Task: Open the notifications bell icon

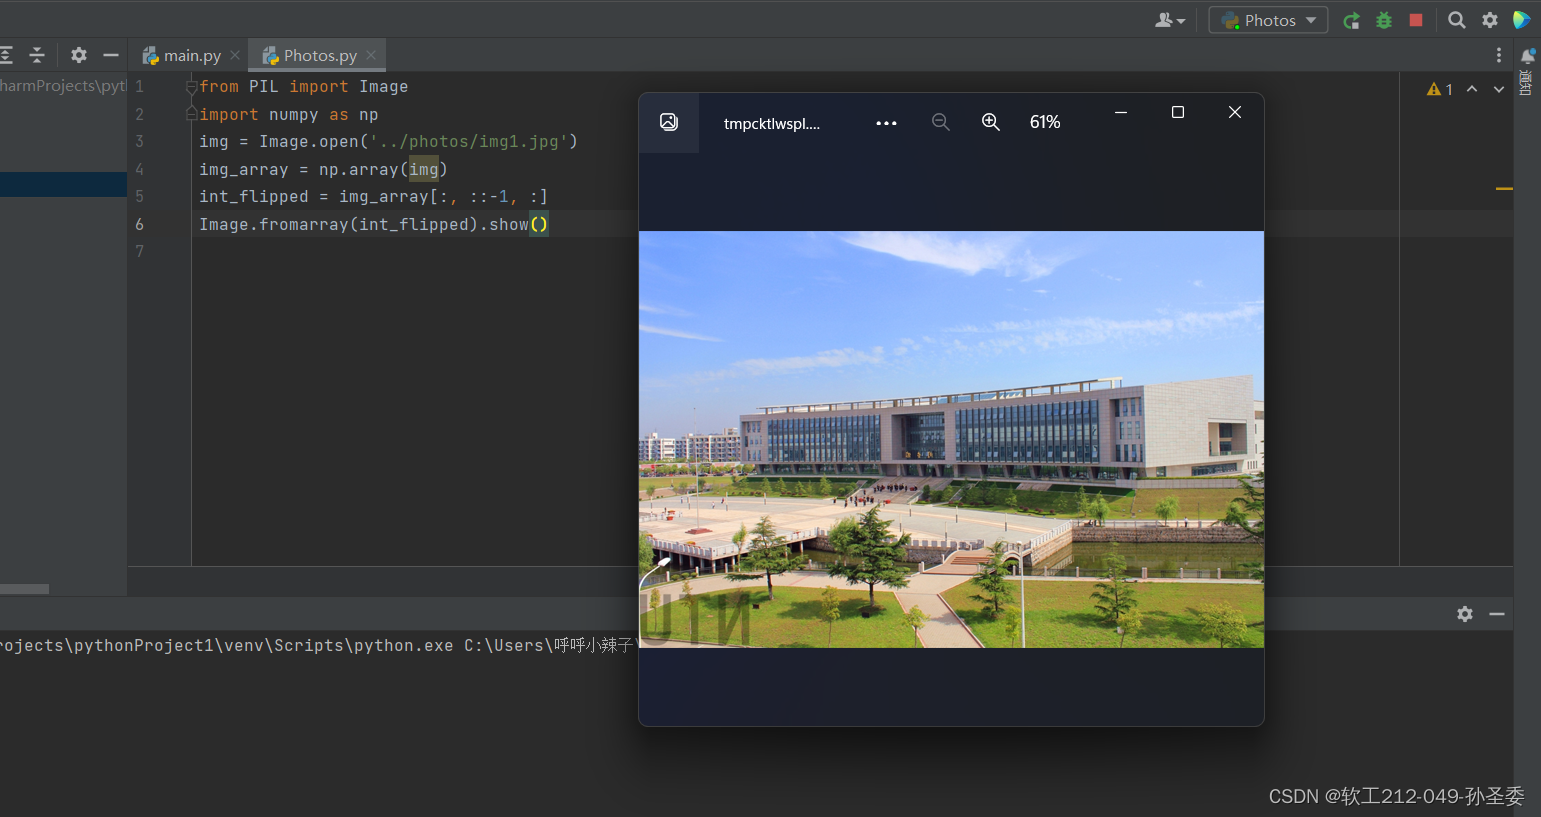Action: point(1528,55)
